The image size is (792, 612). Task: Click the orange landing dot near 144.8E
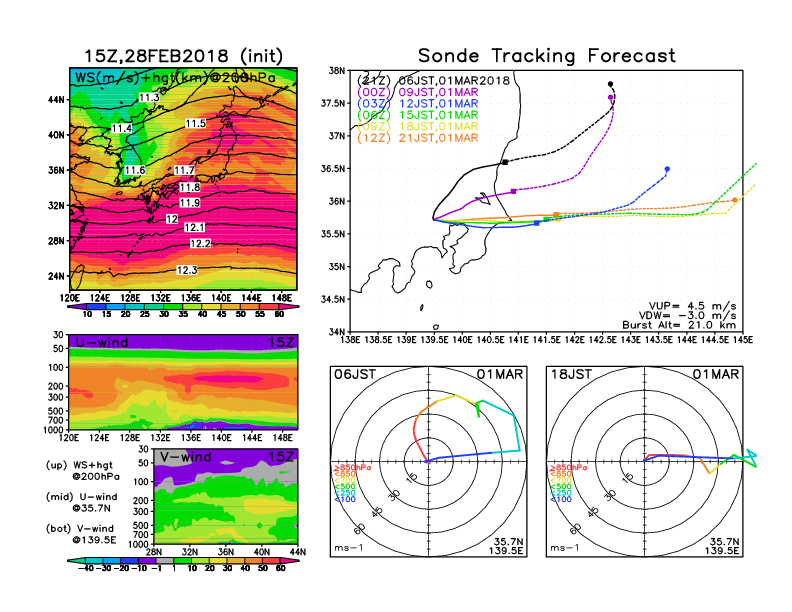[x=734, y=200]
